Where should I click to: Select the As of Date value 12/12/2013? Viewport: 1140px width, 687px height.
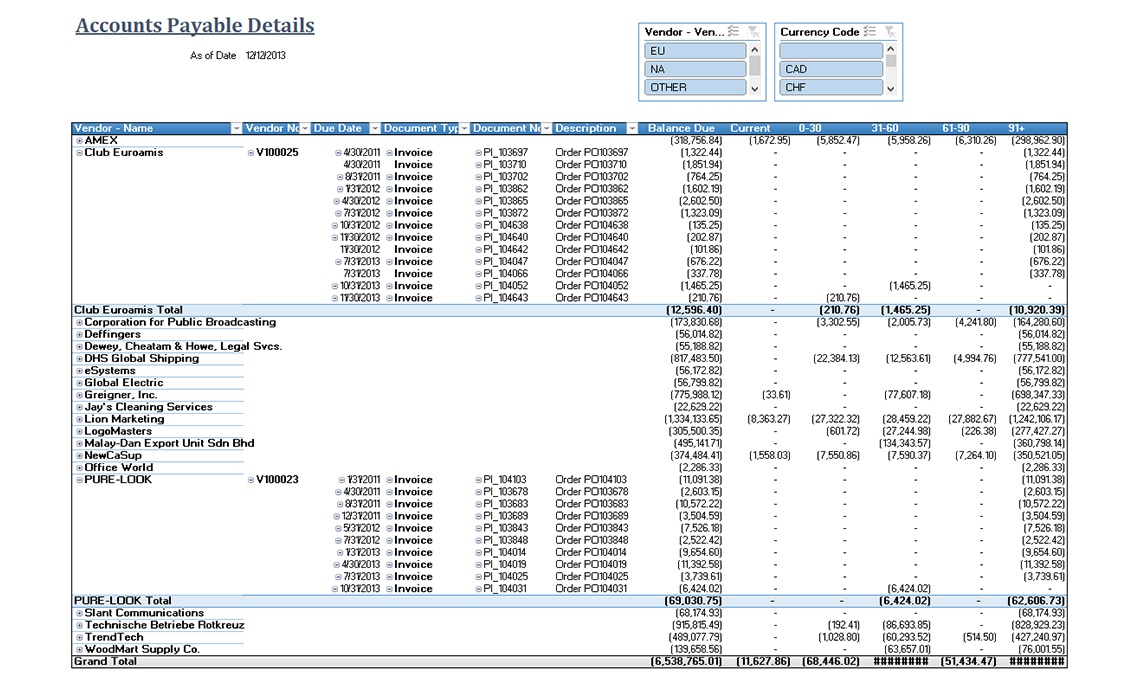coord(265,55)
